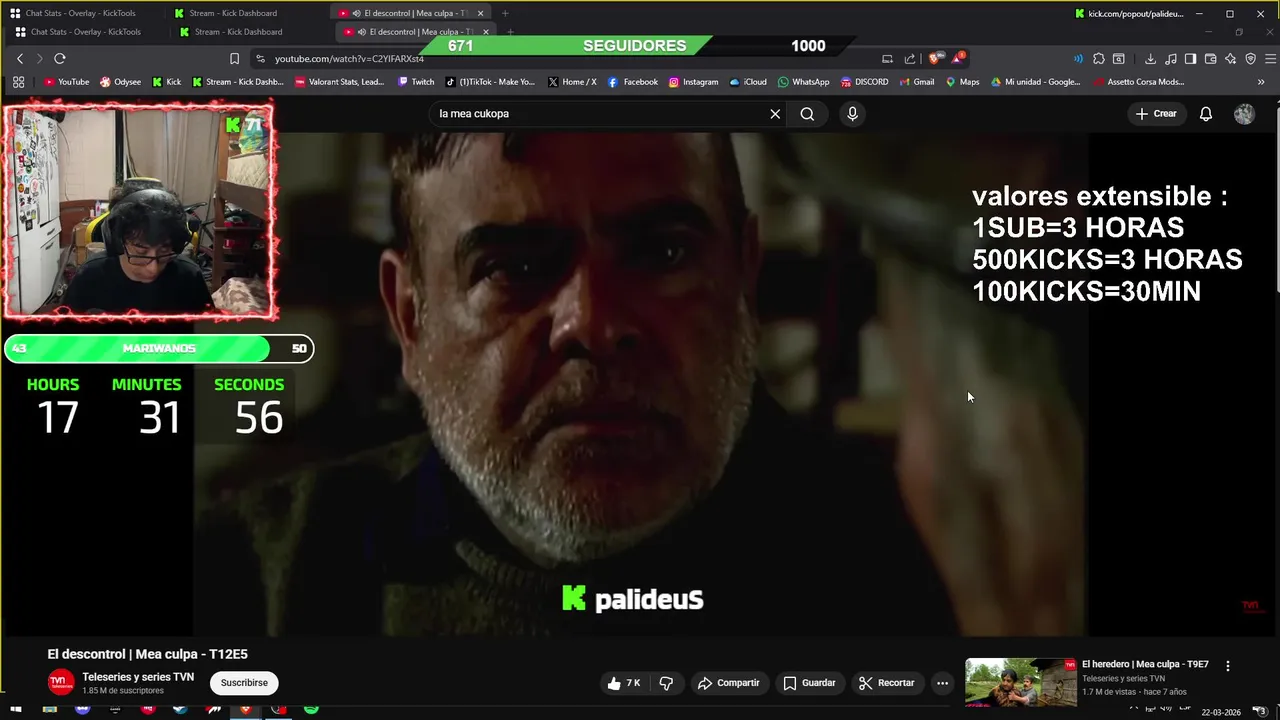Viewport: 1280px width, 720px height.
Task: Share this page from address bar
Action: click(x=910, y=59)
